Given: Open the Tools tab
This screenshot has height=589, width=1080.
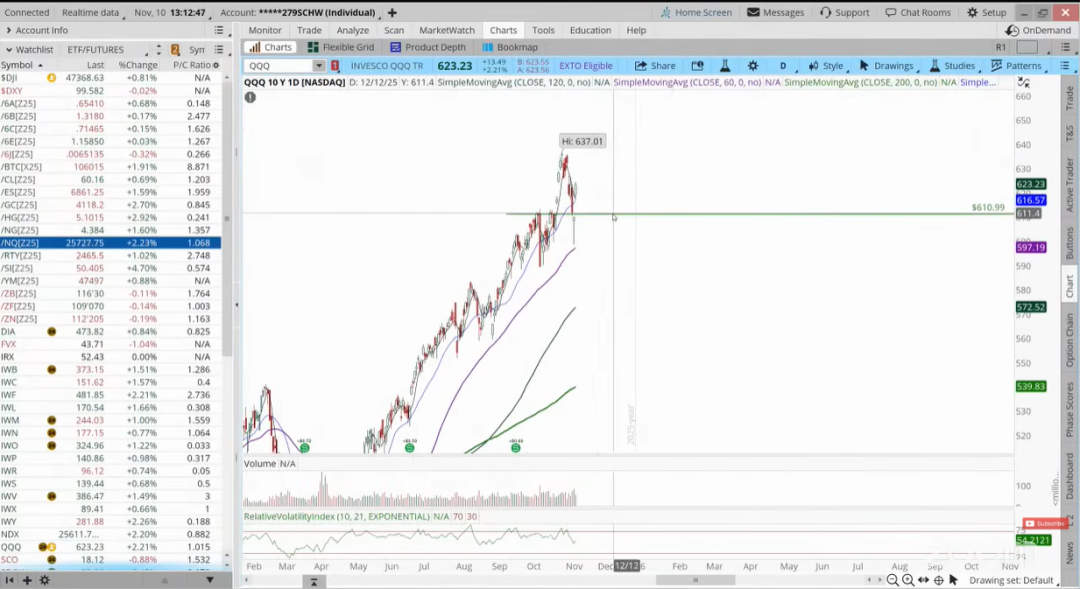Looking at the screenshot, I should (543, 30).
